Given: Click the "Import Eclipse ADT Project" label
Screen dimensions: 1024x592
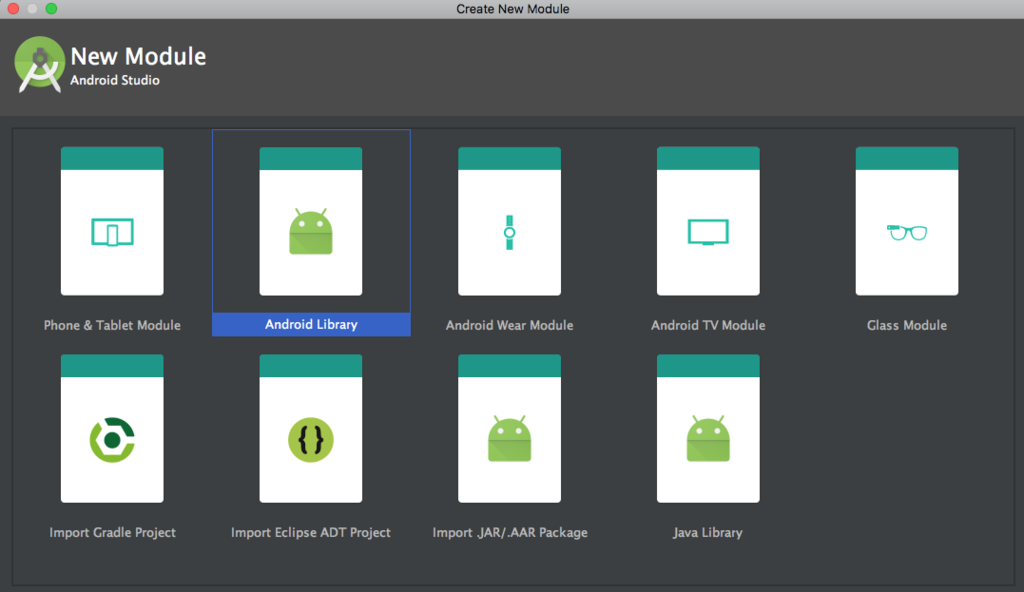Looking at the screenshot, I should pos(311,533).
